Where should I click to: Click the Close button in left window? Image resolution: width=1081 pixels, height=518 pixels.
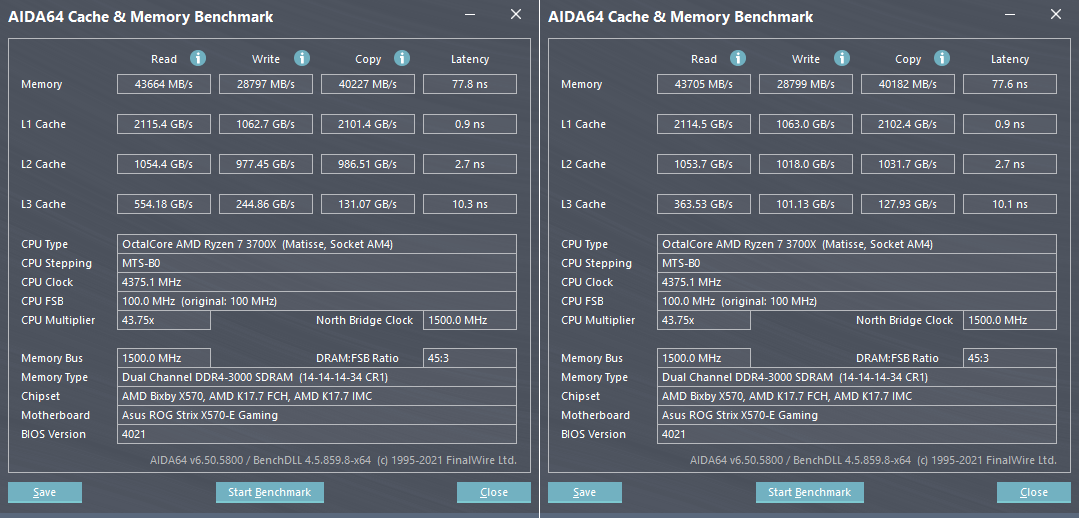pyautogui.click(x=494, y=492)
